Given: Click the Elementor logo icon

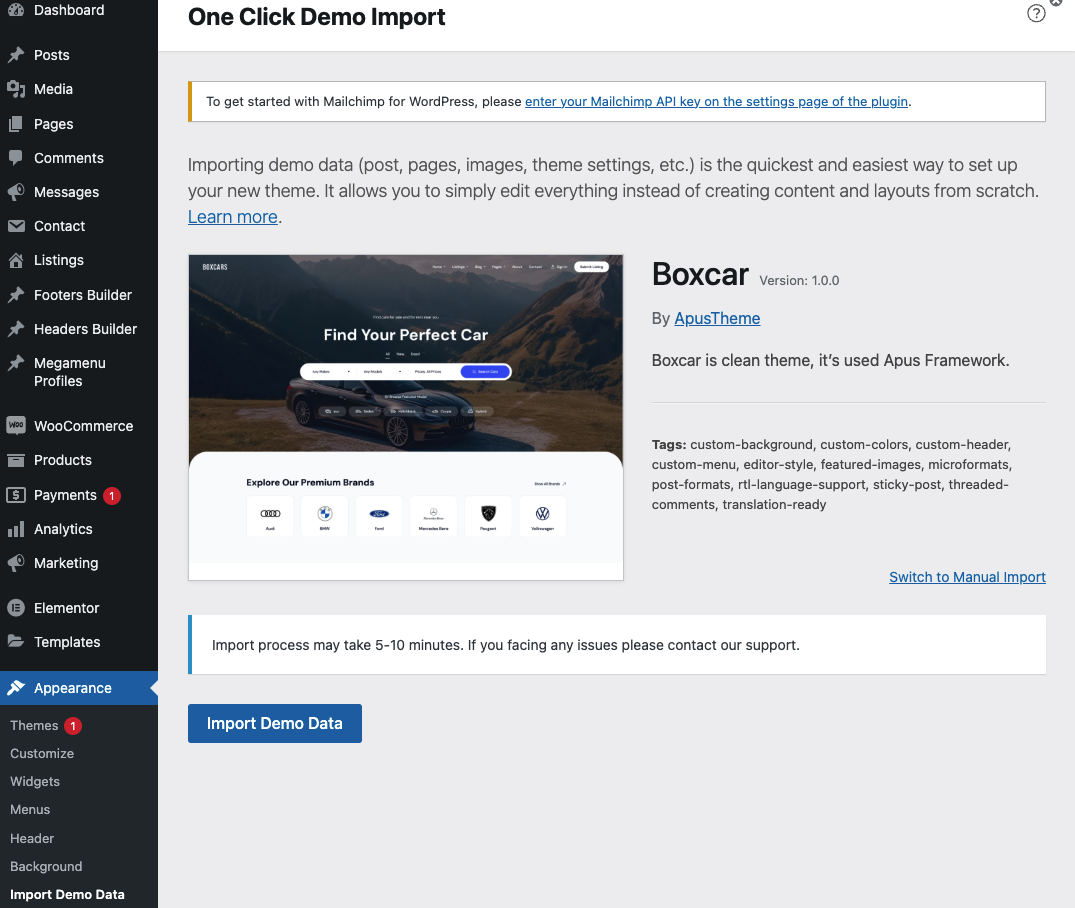Looking at the screenshot, I should [16, 608].
